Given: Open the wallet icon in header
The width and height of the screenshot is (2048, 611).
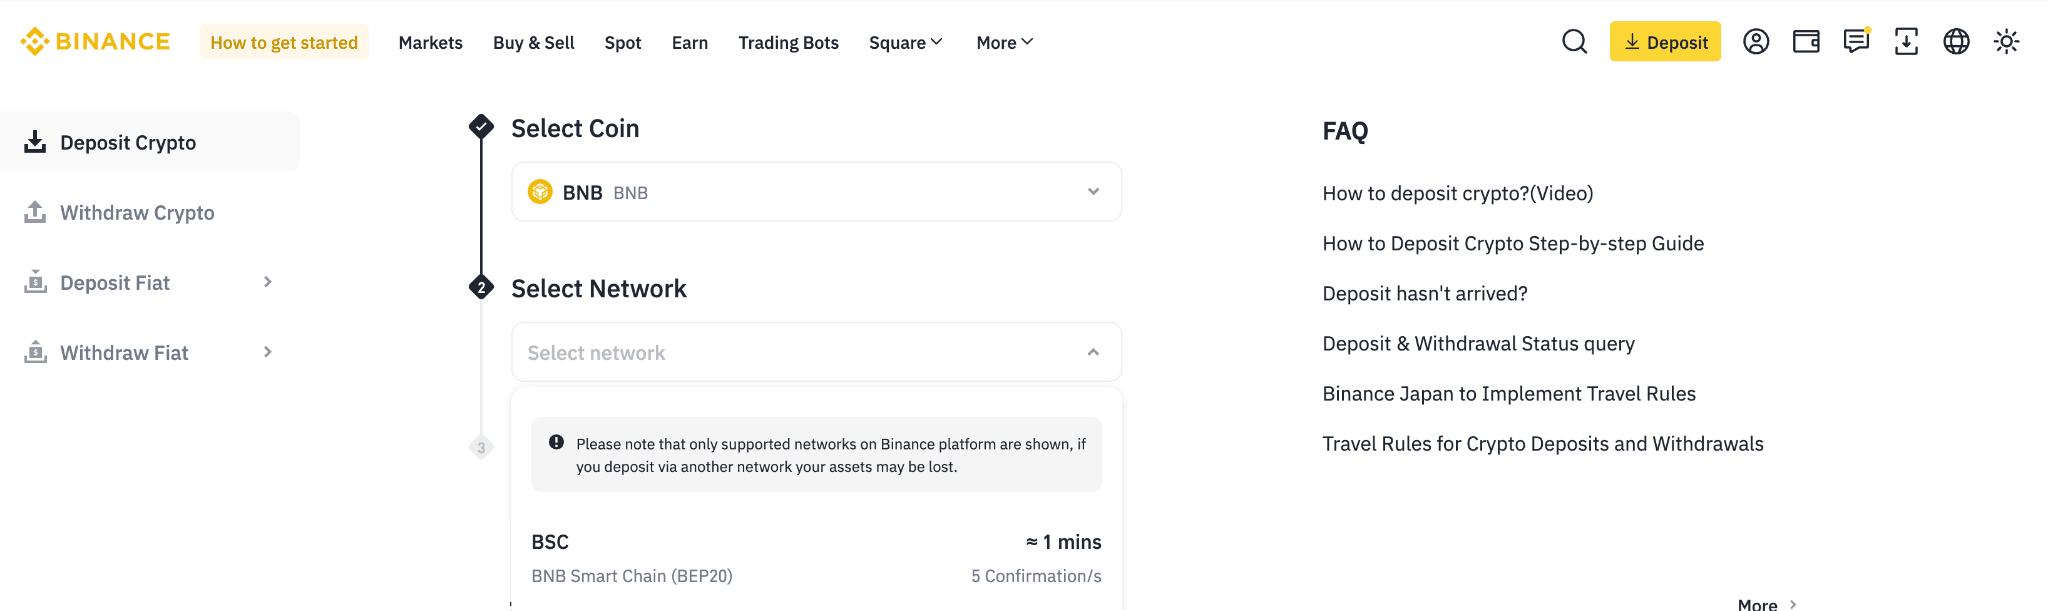Looking at the screenshot, I should point(1806,42).
